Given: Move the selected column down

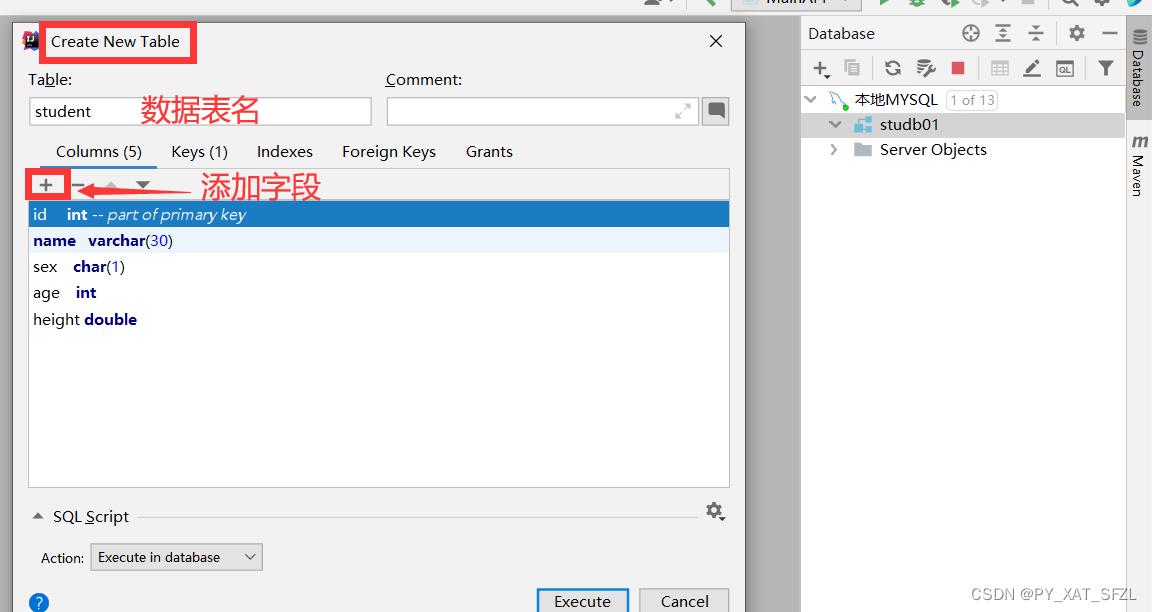Looking at the screenshot, I should coord(143,185).
